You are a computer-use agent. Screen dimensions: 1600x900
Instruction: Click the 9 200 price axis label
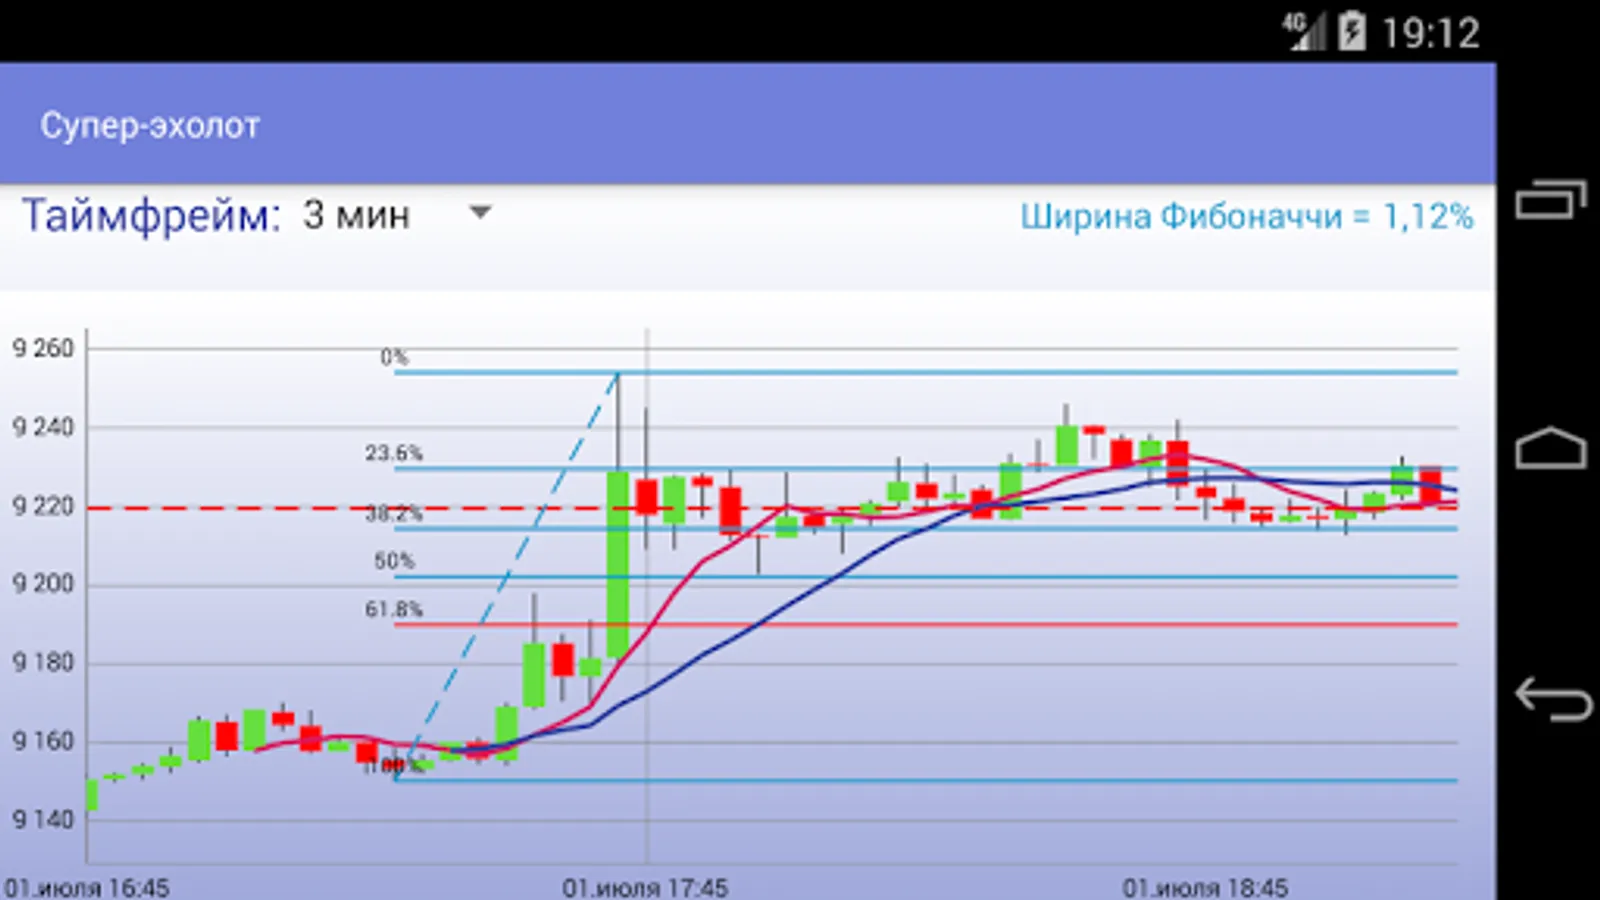(43, 583)
